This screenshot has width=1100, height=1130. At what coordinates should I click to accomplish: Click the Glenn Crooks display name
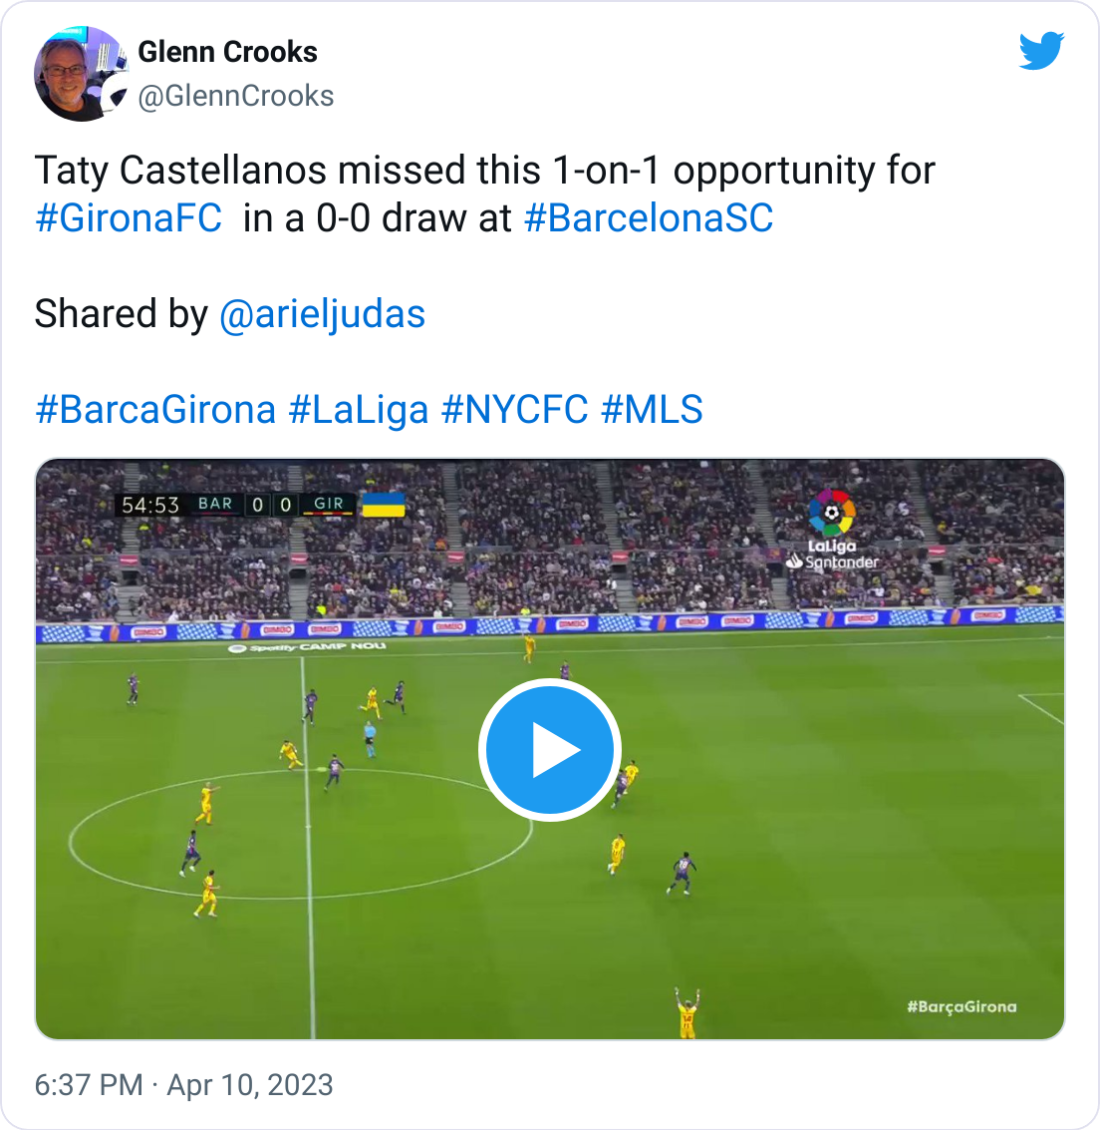coord(227,52)
